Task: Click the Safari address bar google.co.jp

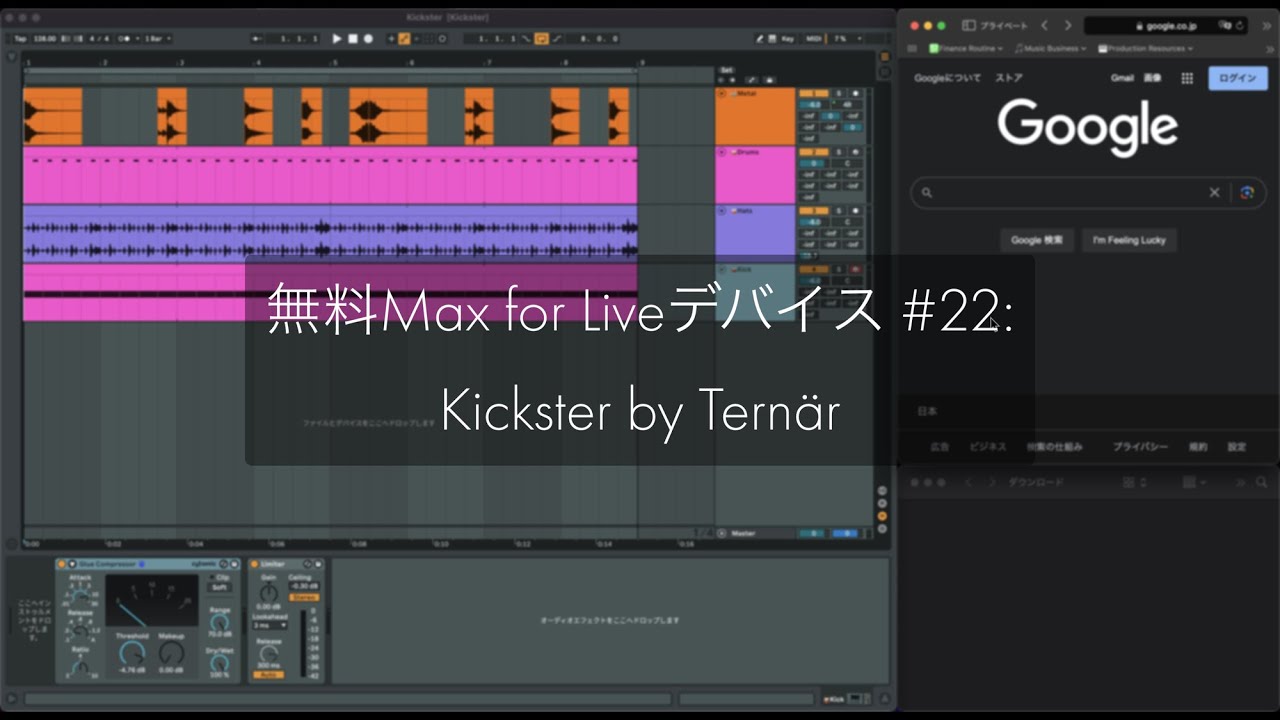Action: (x=1165, y=26)
